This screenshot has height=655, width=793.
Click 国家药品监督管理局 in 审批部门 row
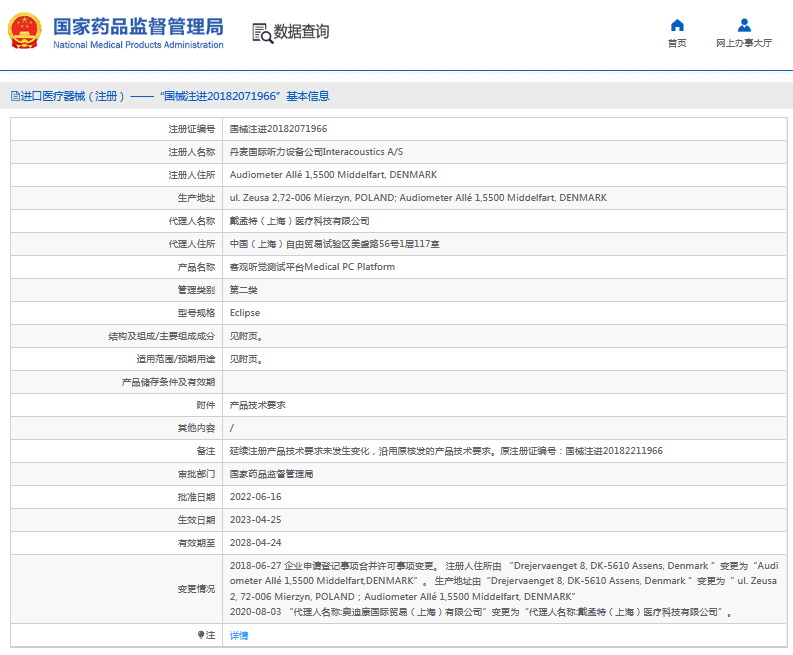click(x=271, y=474)
